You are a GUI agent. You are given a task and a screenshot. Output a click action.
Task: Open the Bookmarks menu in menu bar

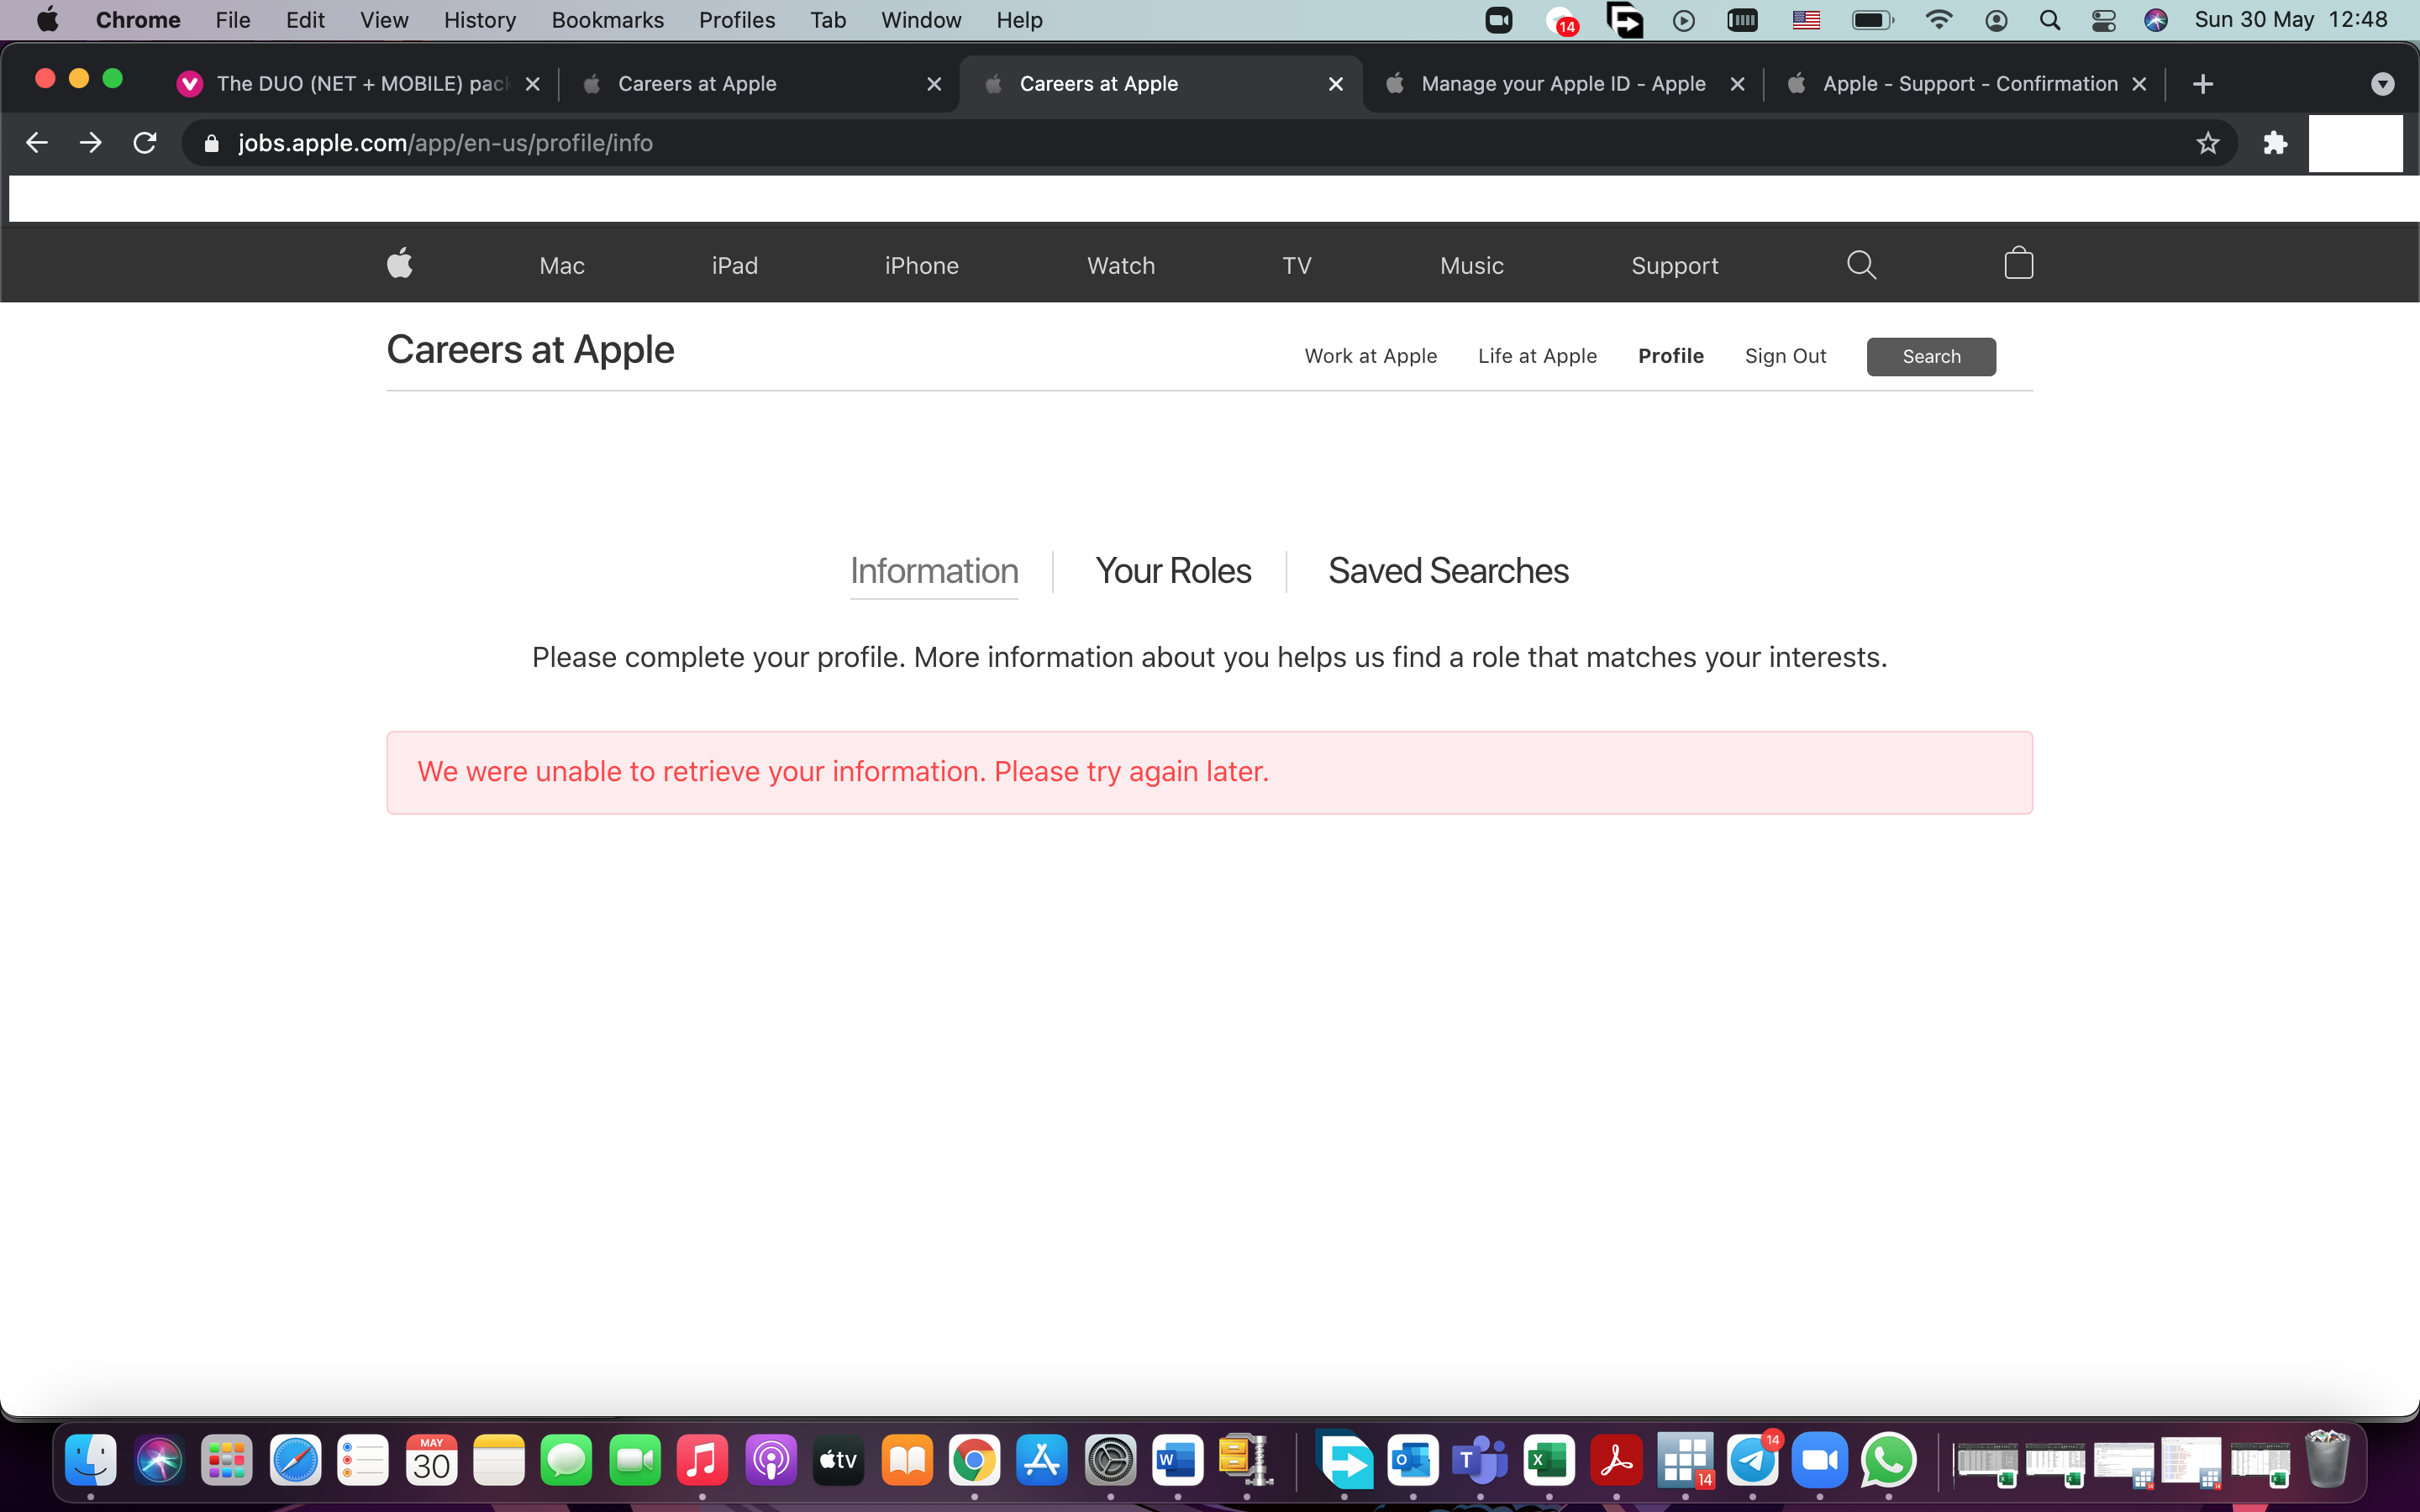pos(607,20)
